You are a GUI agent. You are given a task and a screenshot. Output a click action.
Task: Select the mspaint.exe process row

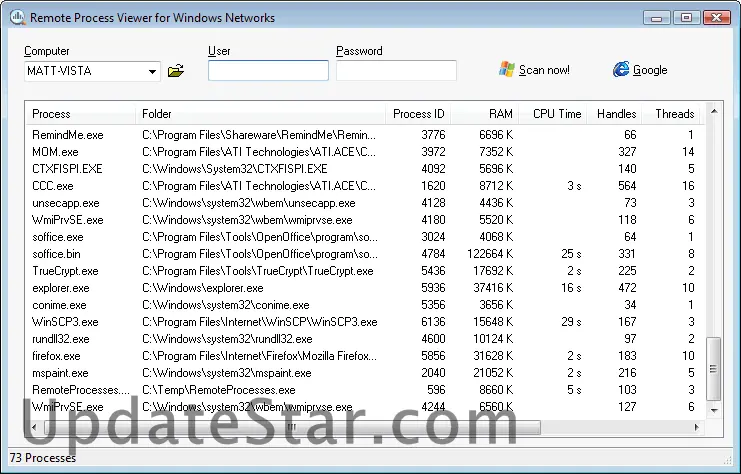coord(365,373)
